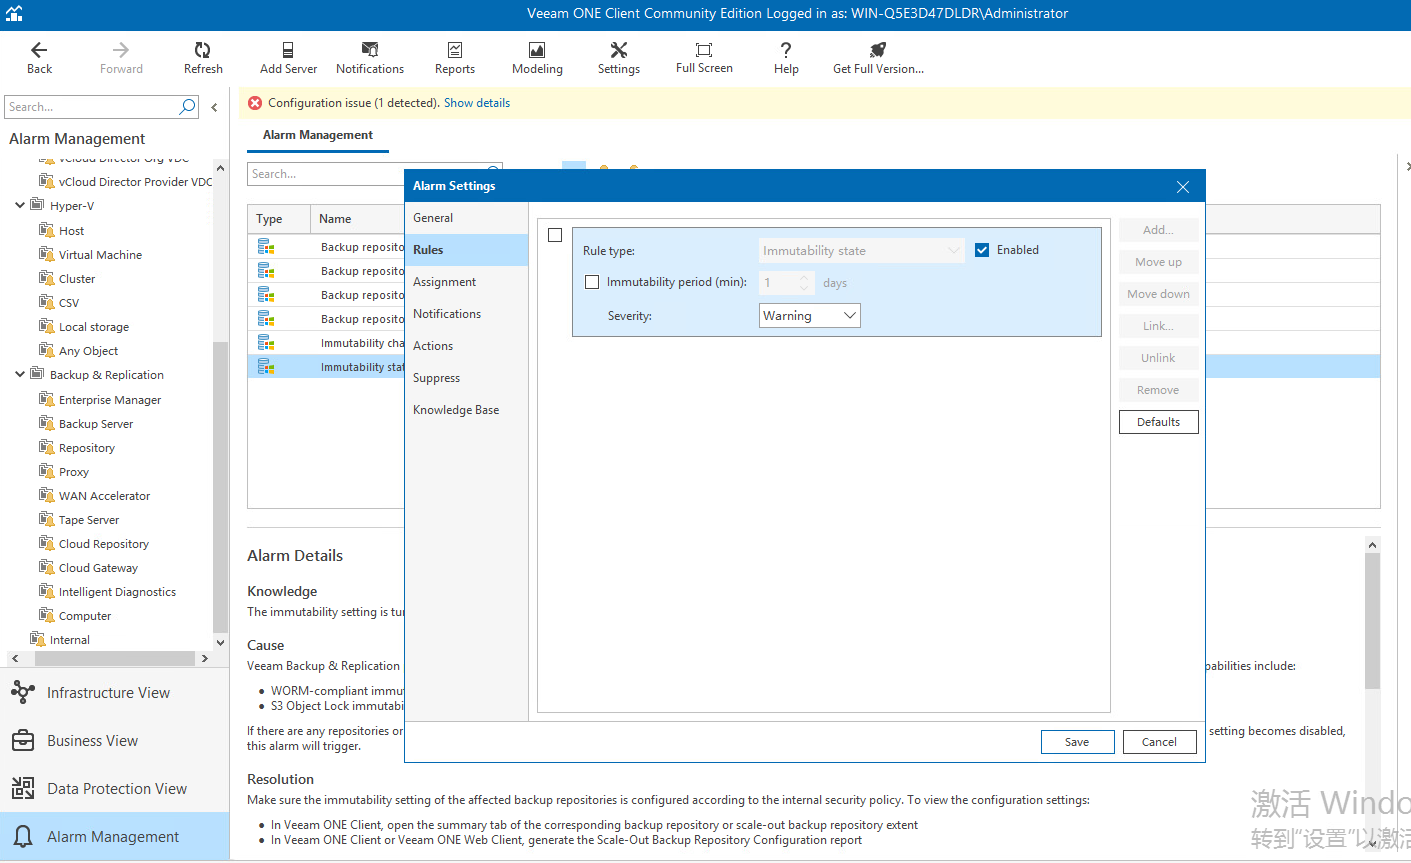1411x863 pixels.
Task: Open Settings wrench icon
Action: pyautogui.click(x=619, y=50)
